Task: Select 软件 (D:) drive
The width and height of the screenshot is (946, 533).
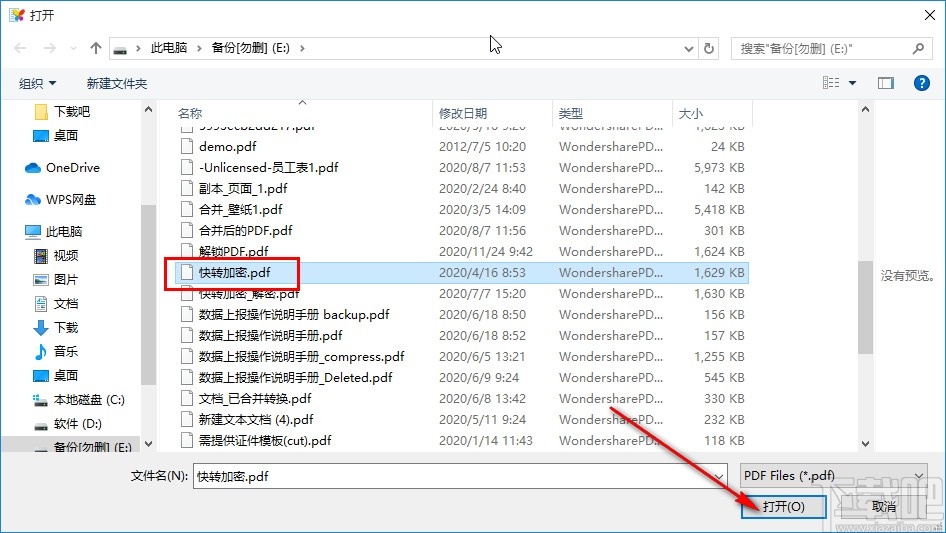Action: [x=68, y=424]
